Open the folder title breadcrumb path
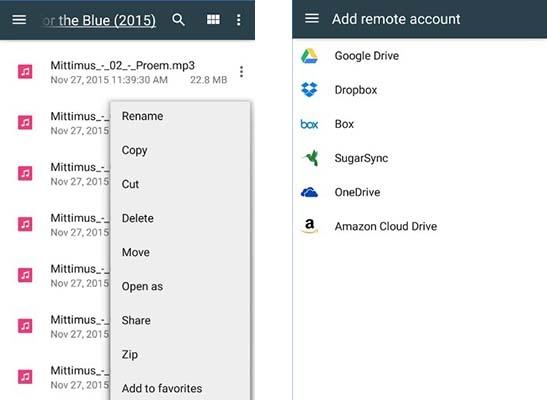 (x=99, y=20)
